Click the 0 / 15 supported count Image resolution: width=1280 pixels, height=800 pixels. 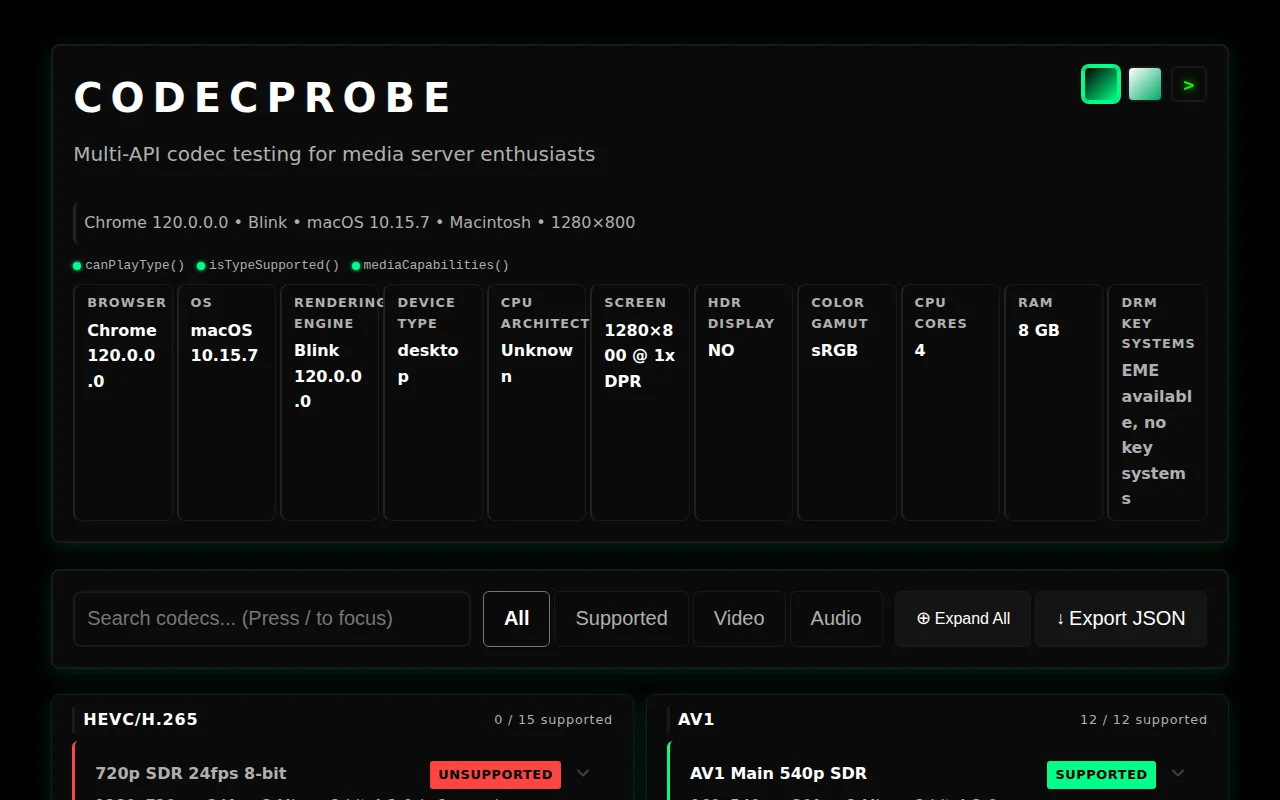(553, 719)
